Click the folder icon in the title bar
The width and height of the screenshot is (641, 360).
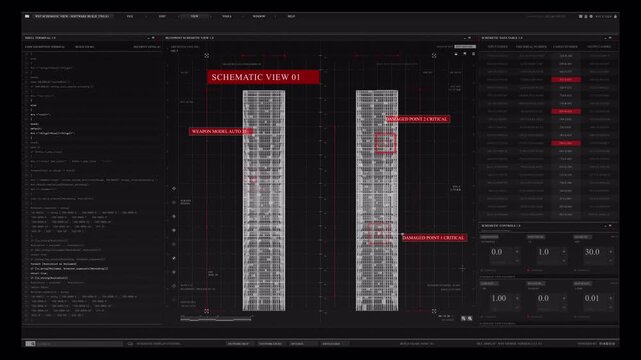click(27, 16)
